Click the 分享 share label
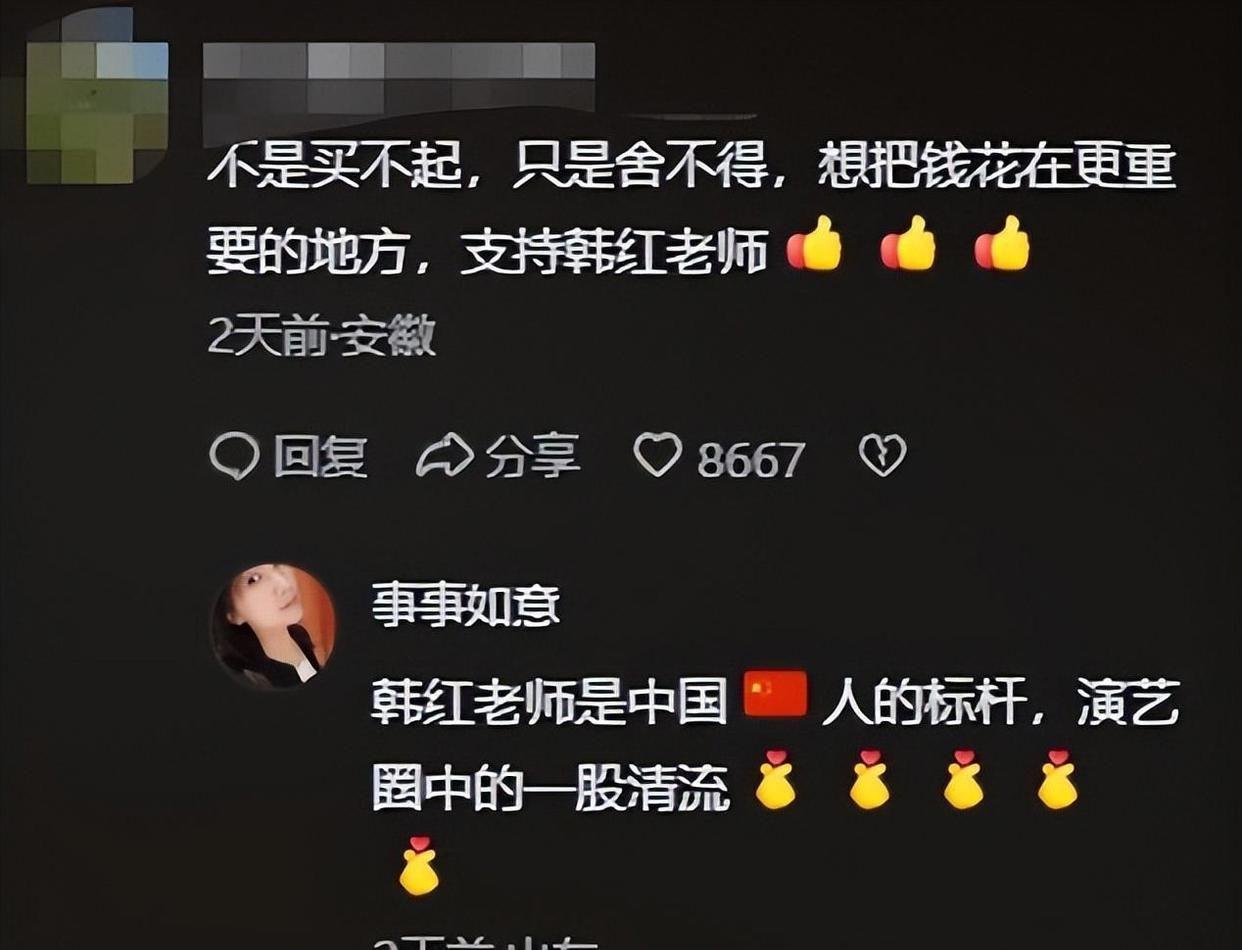 pos(532,457)
